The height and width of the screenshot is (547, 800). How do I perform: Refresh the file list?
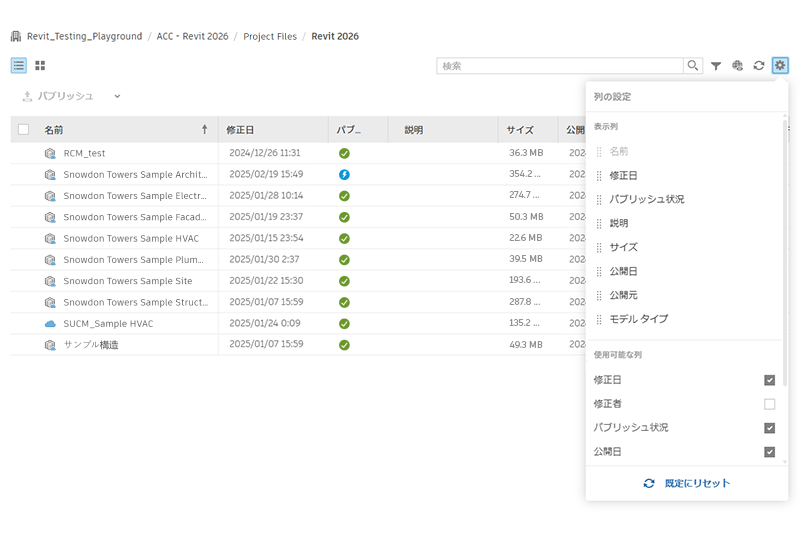[x=759, y=65]
